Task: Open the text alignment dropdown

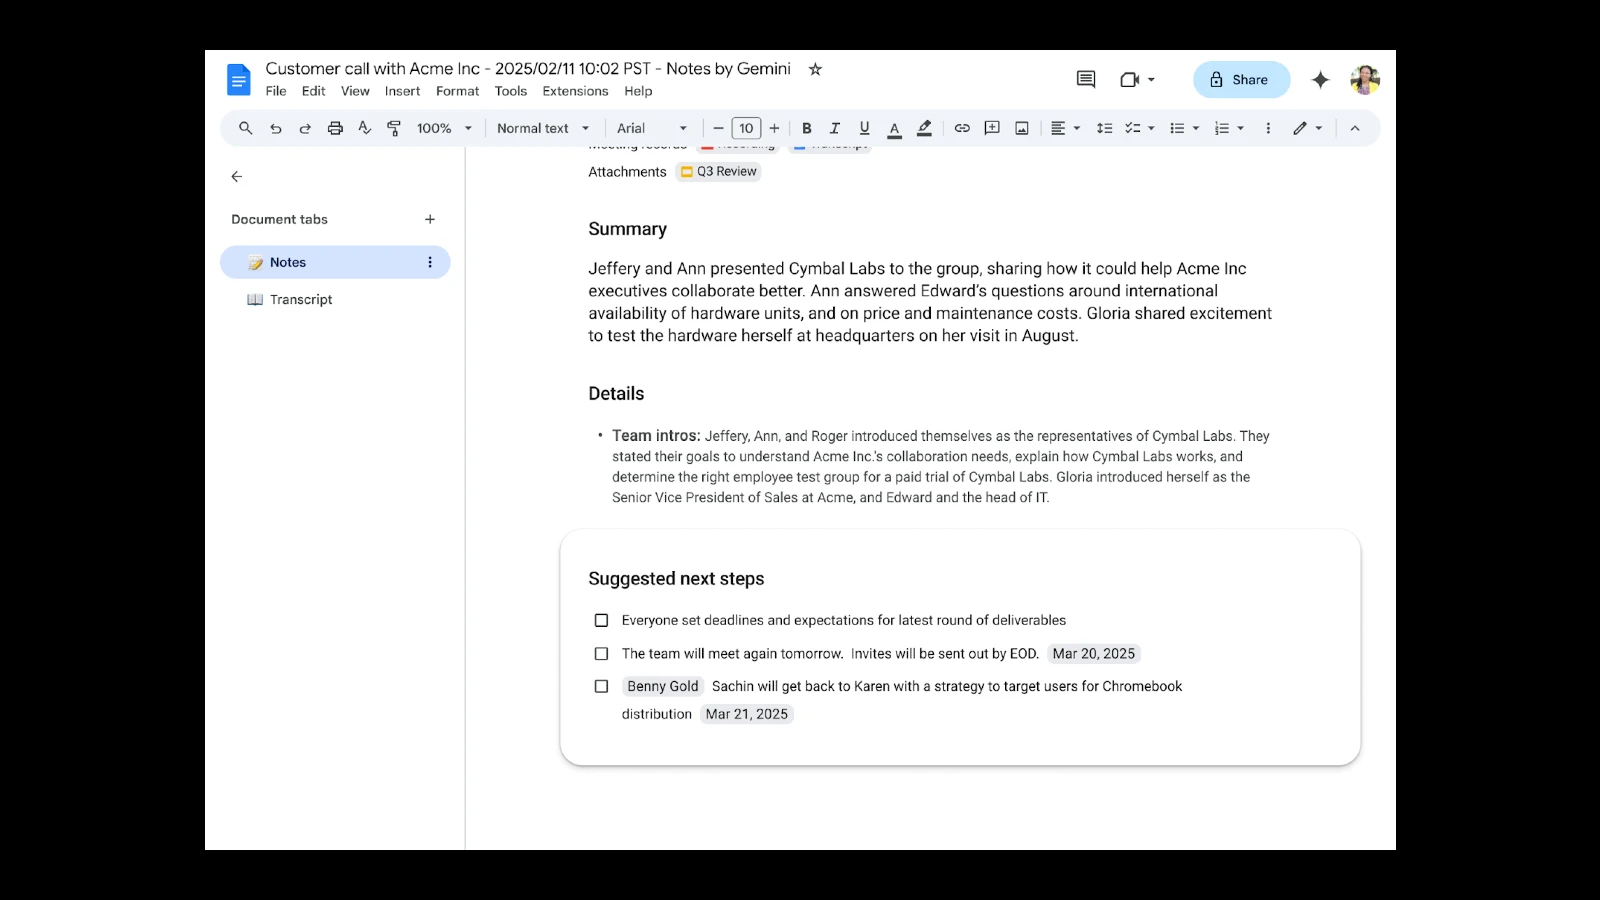Action: 1066,128
